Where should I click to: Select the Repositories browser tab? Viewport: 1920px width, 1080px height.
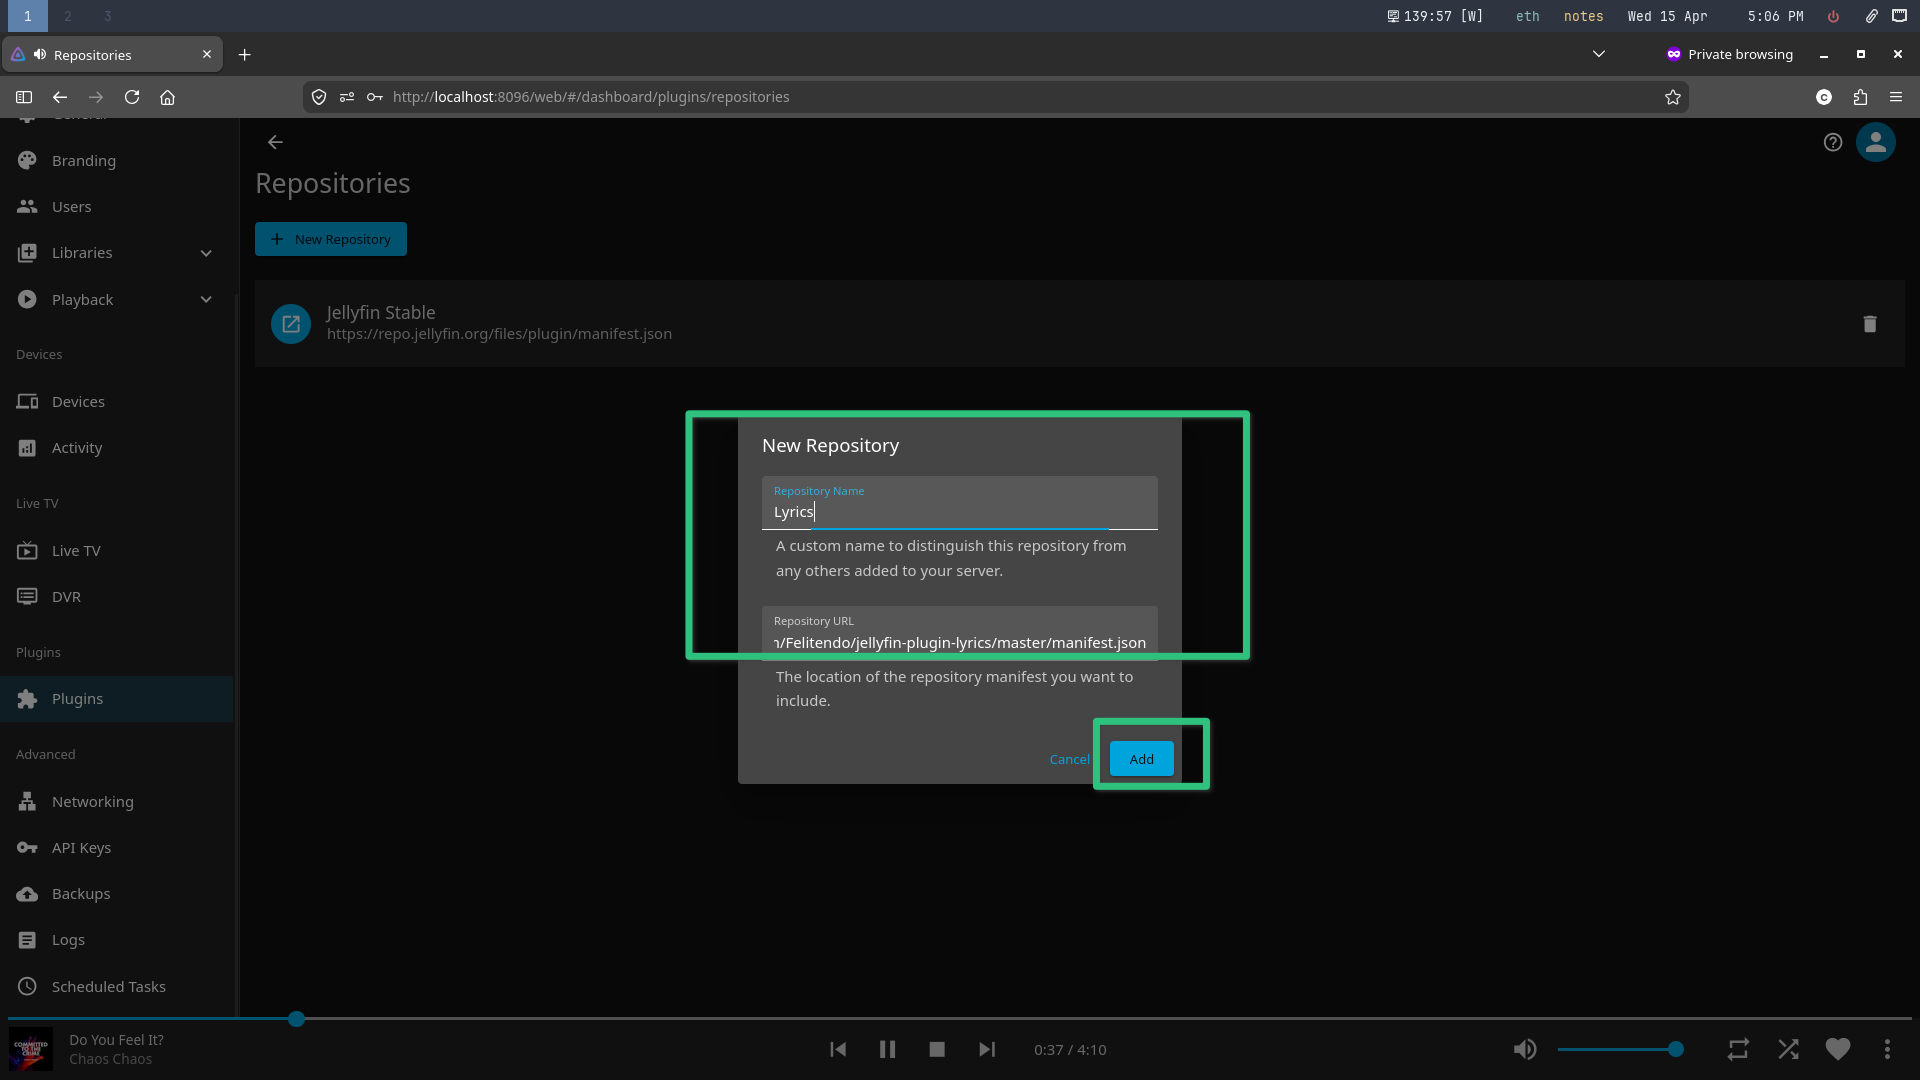(111, 54)
